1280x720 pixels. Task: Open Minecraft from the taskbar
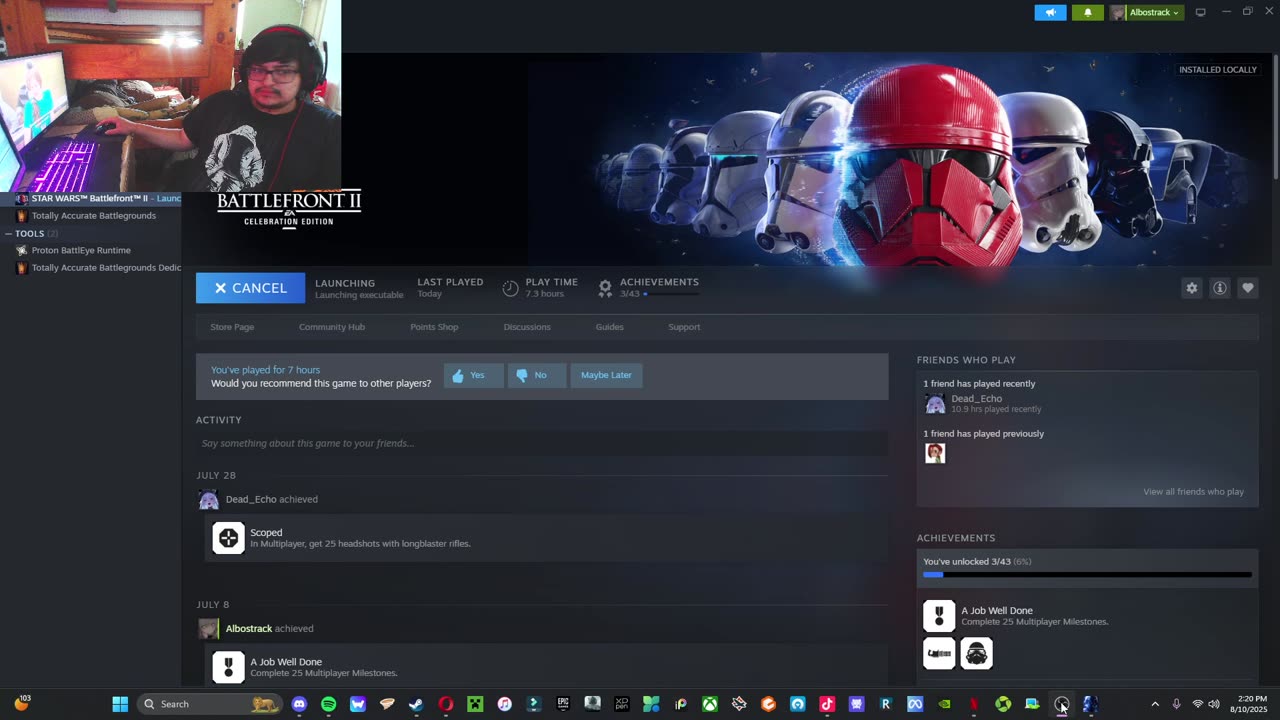click(475, 704)
